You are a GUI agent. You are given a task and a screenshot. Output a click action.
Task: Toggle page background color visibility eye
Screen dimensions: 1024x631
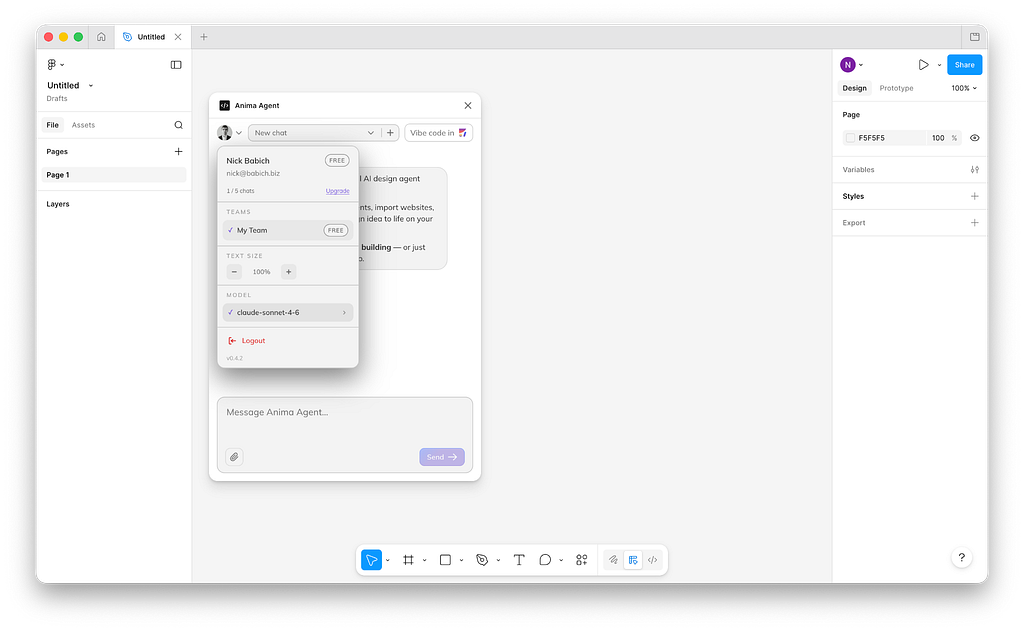pyautogui.click(x=974, y=138)
